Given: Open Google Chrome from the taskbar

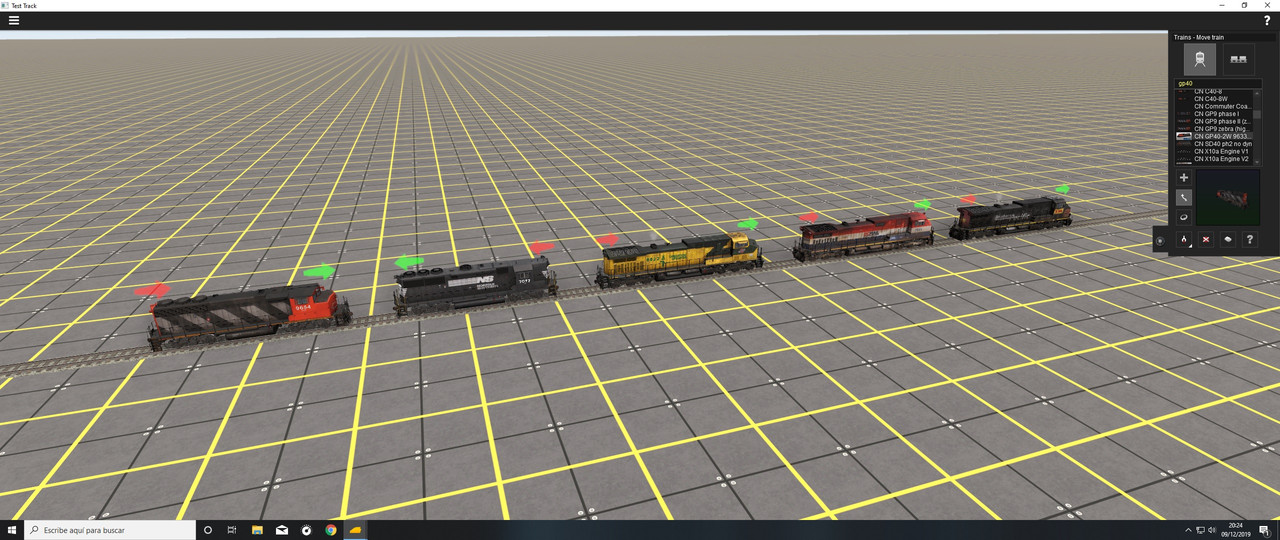Looking at the screenshot, I should click(x=331, y=530).
